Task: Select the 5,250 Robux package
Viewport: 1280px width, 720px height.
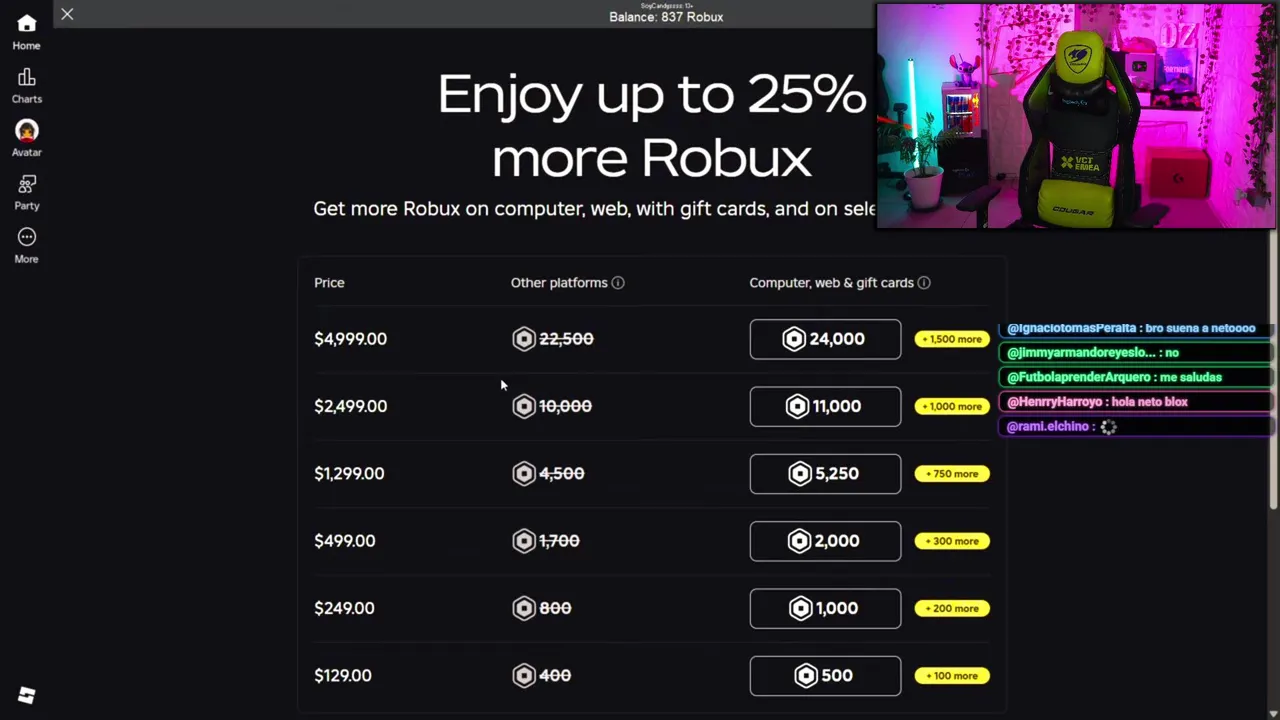Action: [x=825, y=474]
